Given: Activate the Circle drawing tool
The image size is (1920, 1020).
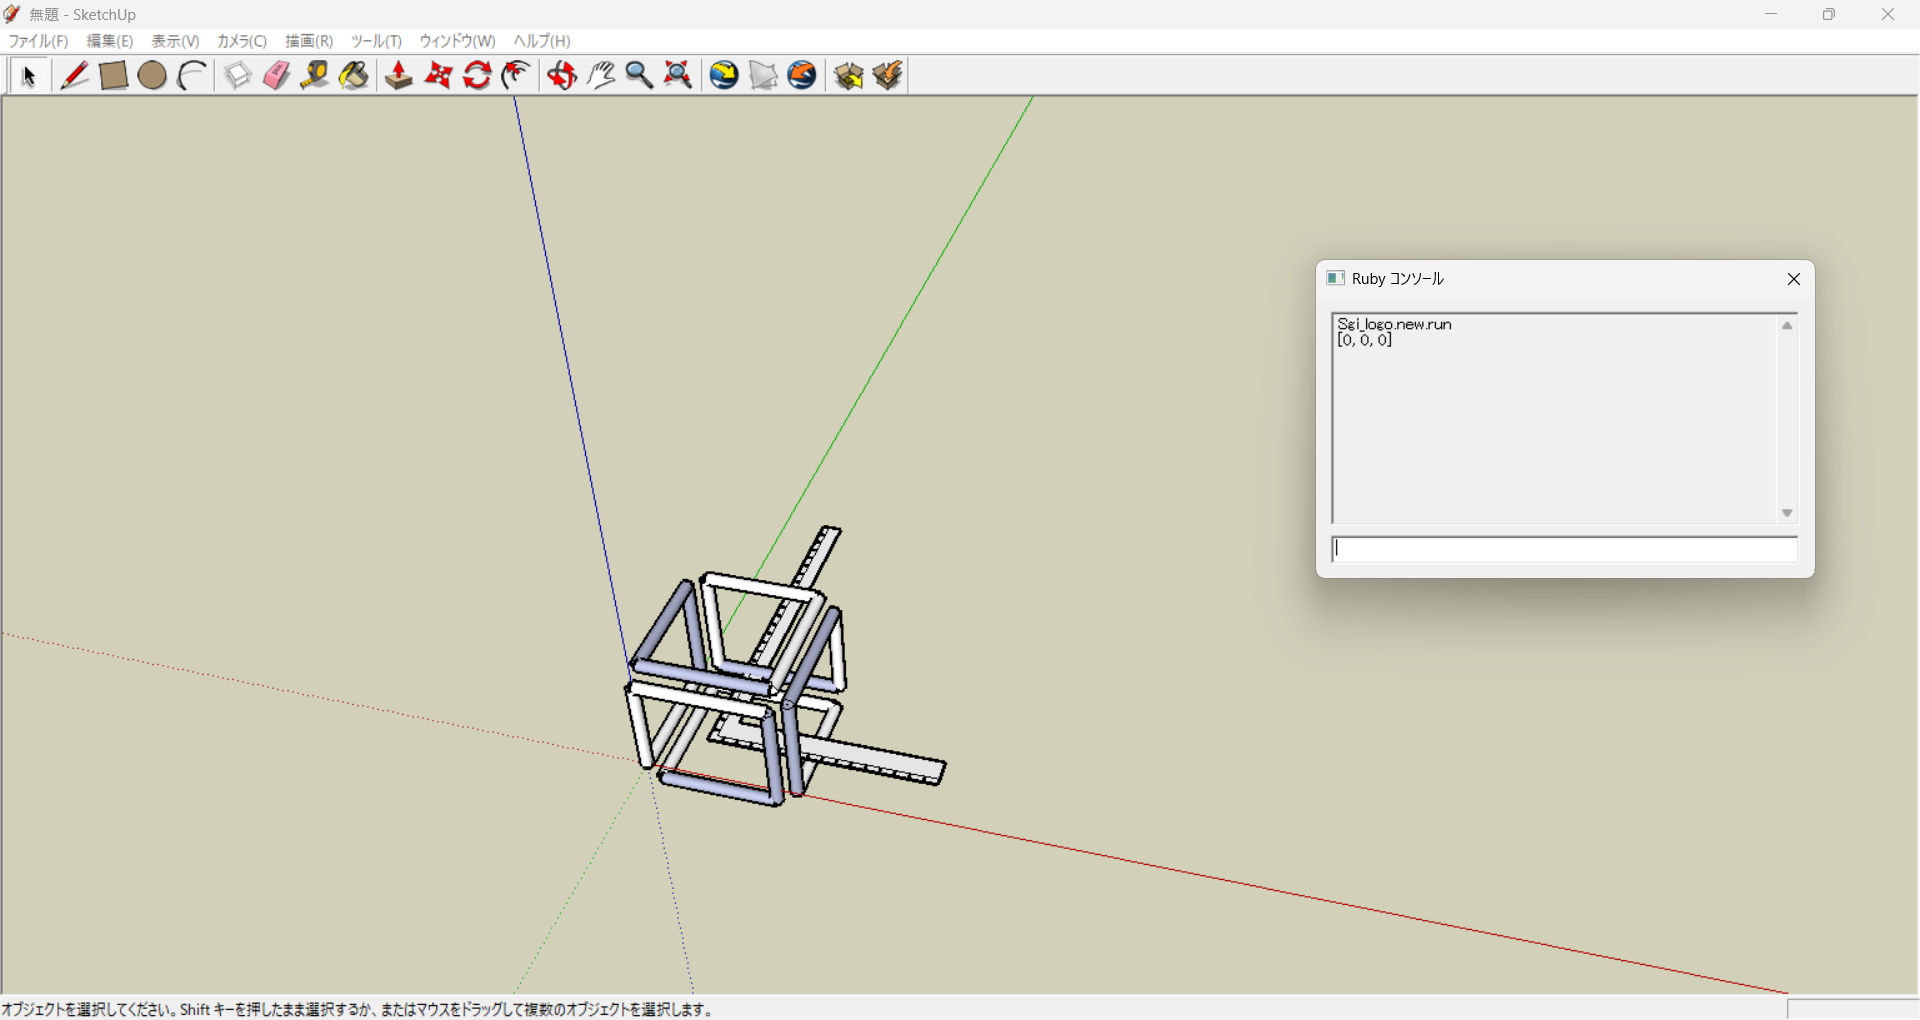Looking at the screenshot, I should (152, 76).
